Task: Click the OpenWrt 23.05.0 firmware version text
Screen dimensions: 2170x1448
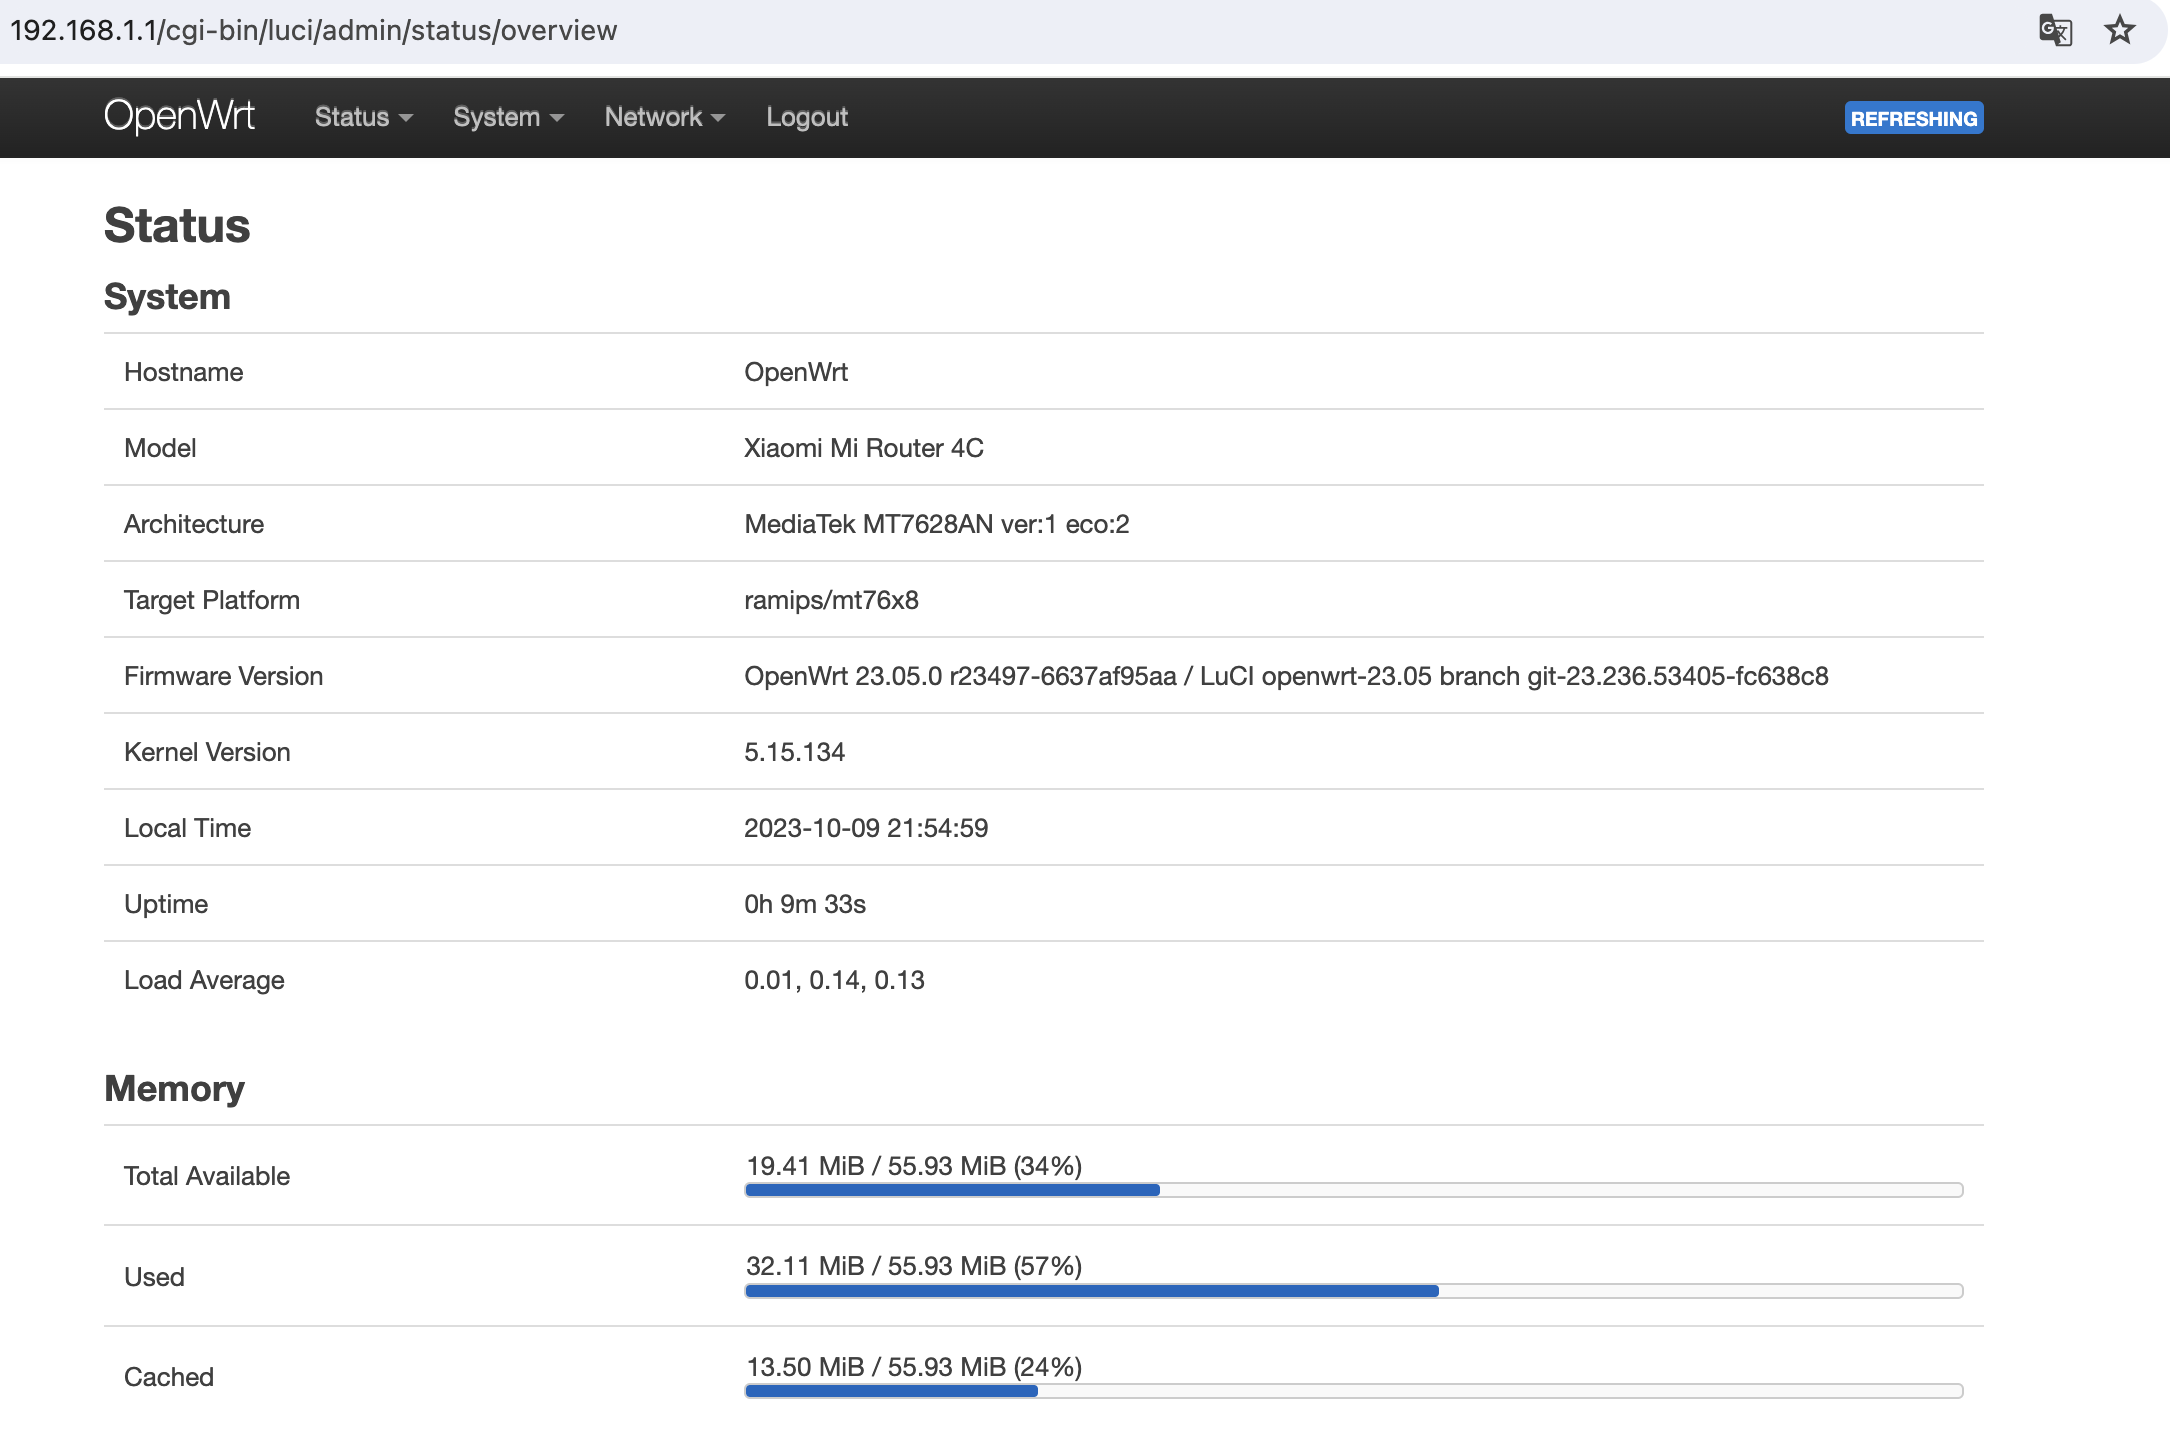Action: [1286, 676]
